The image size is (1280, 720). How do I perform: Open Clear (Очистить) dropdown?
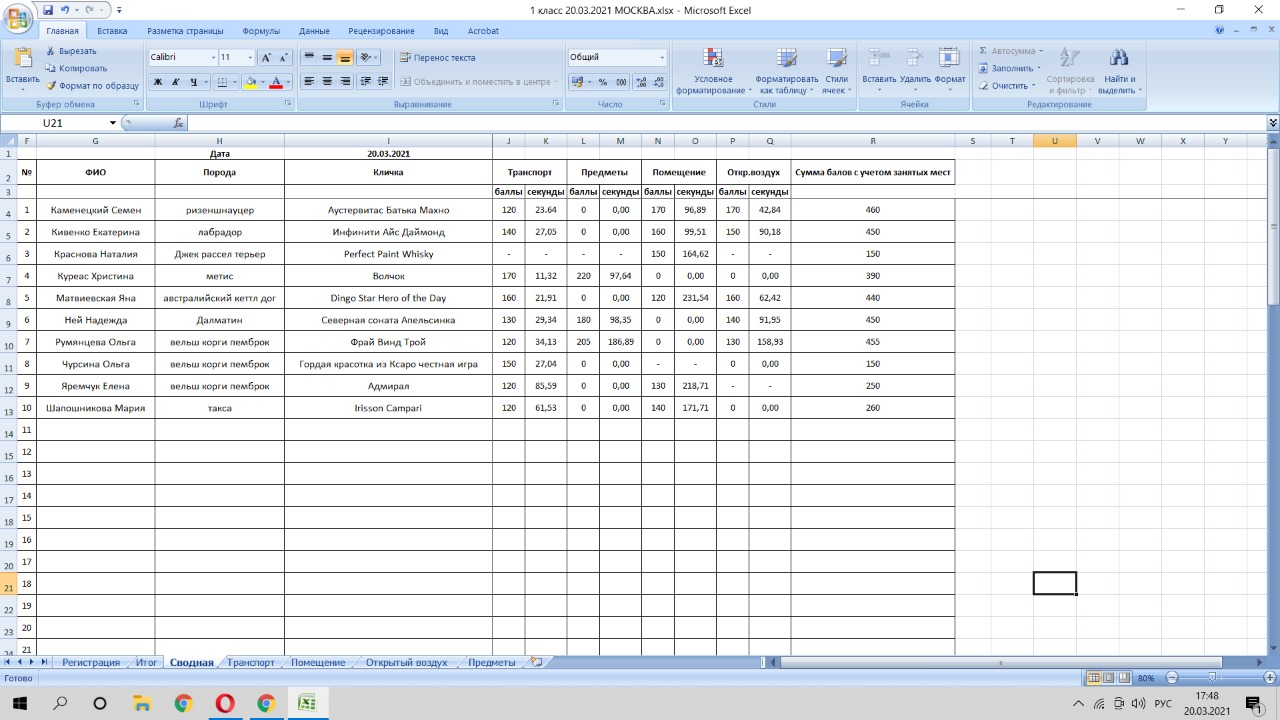(1007, 85)
